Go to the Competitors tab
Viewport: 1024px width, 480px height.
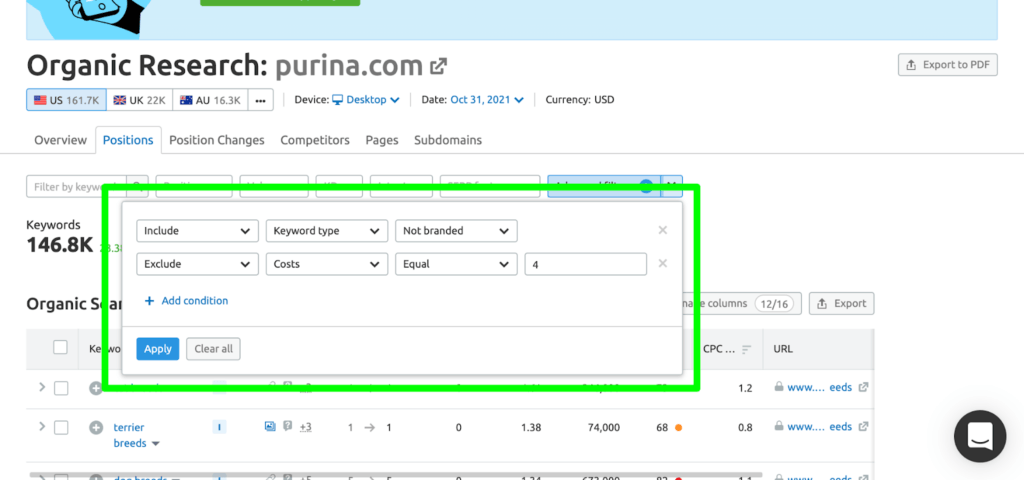315,140
